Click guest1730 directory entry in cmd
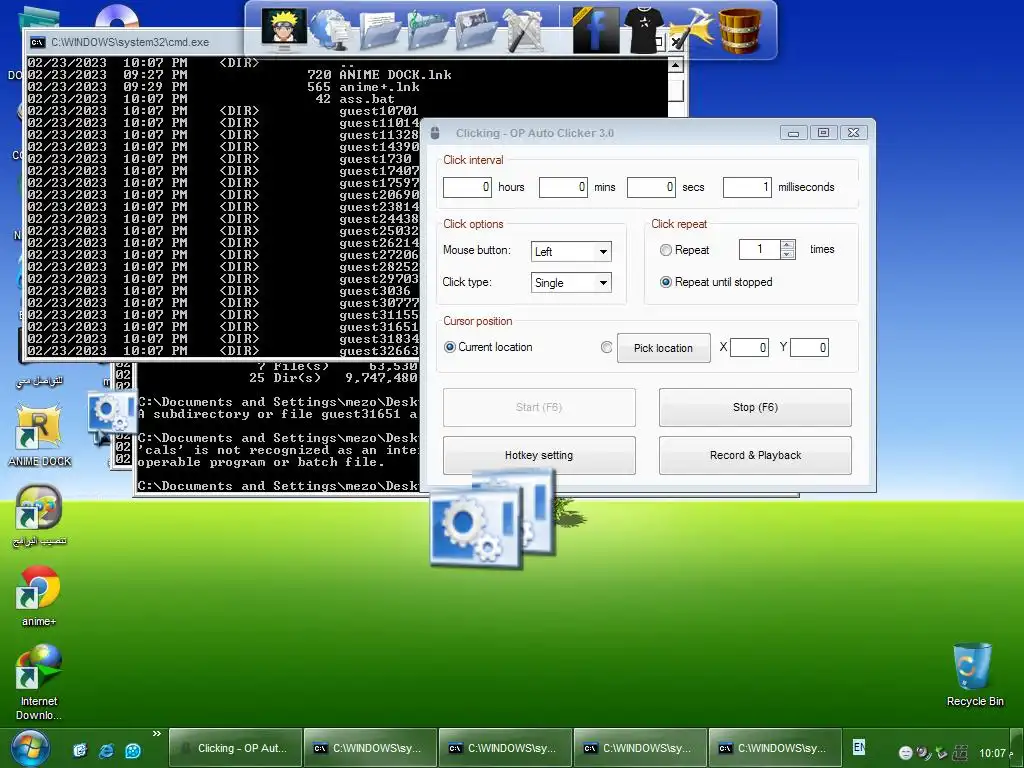Screen dimensions: 1024x768 375,159
